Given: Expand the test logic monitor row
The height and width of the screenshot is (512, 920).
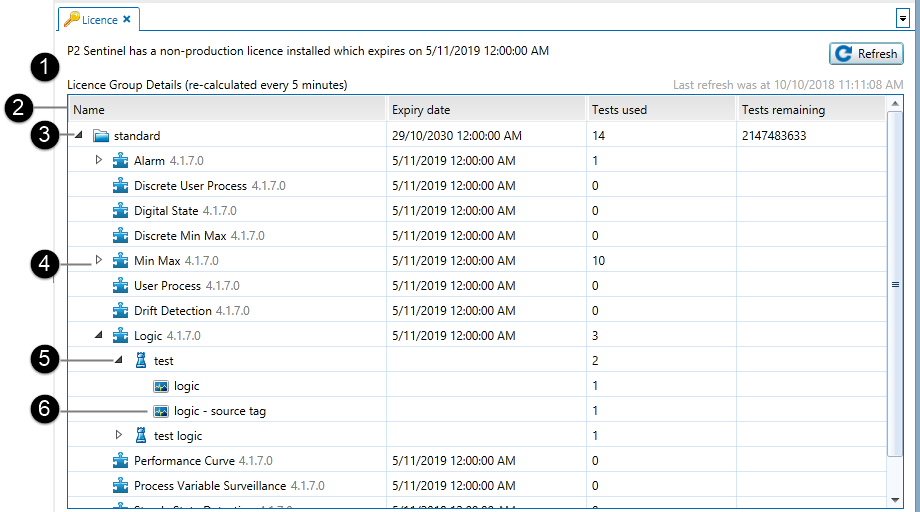Looking at the screenshot, I should (119, 436).
